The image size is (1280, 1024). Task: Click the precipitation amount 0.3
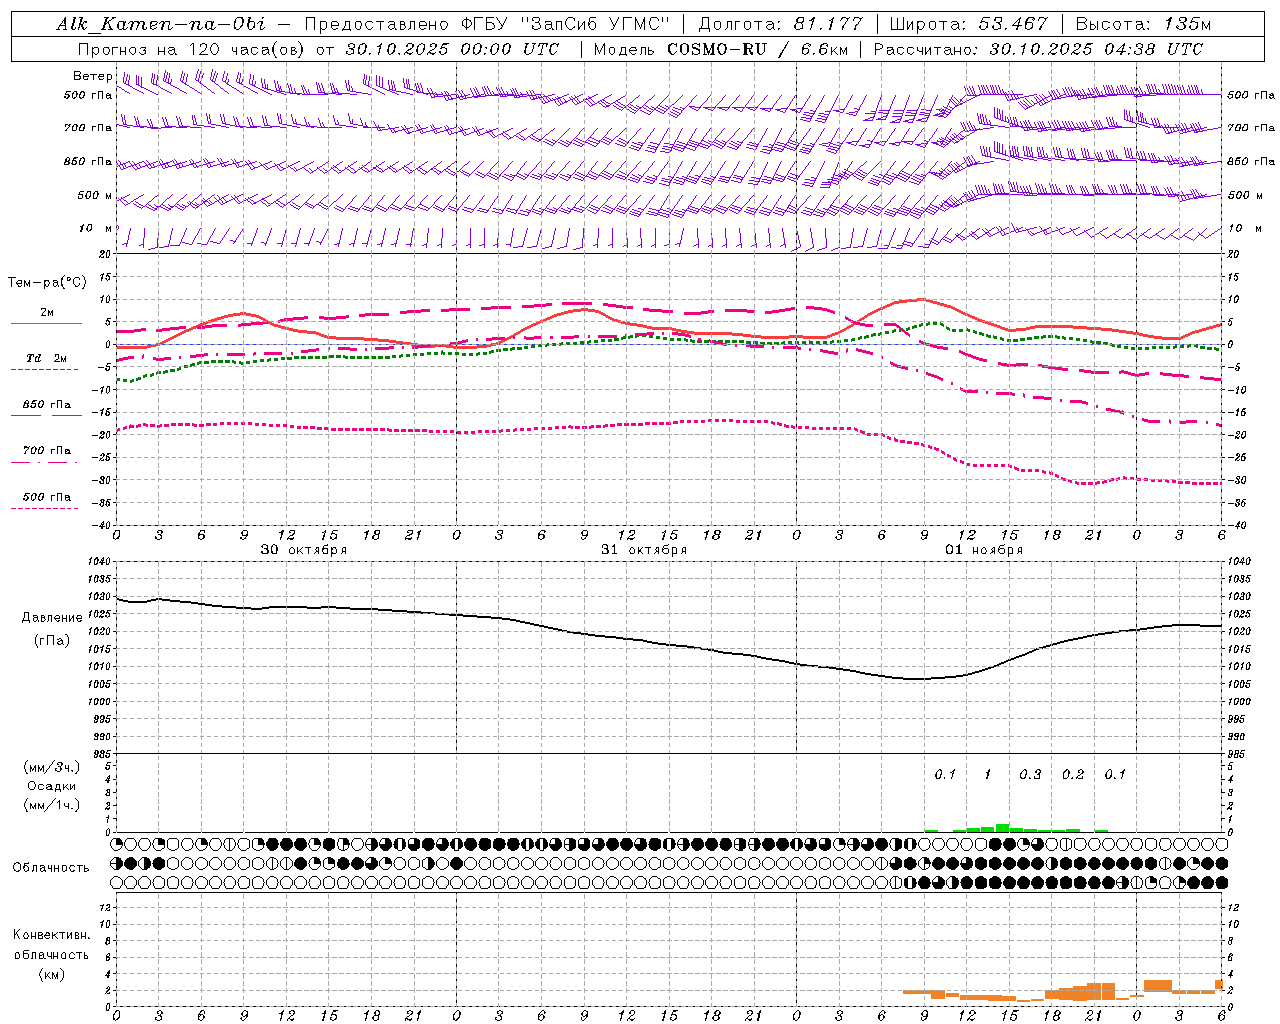point(1030,775)
